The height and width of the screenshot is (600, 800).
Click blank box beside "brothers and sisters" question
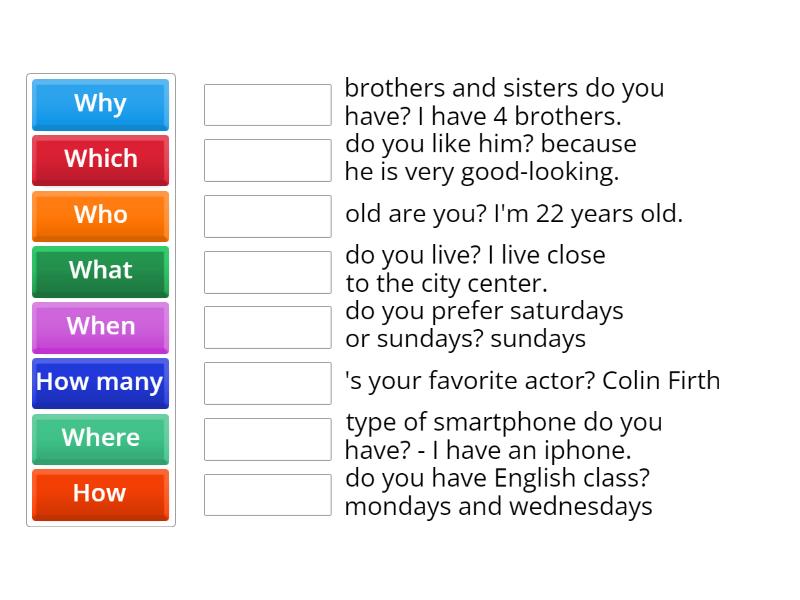(267, 105)
